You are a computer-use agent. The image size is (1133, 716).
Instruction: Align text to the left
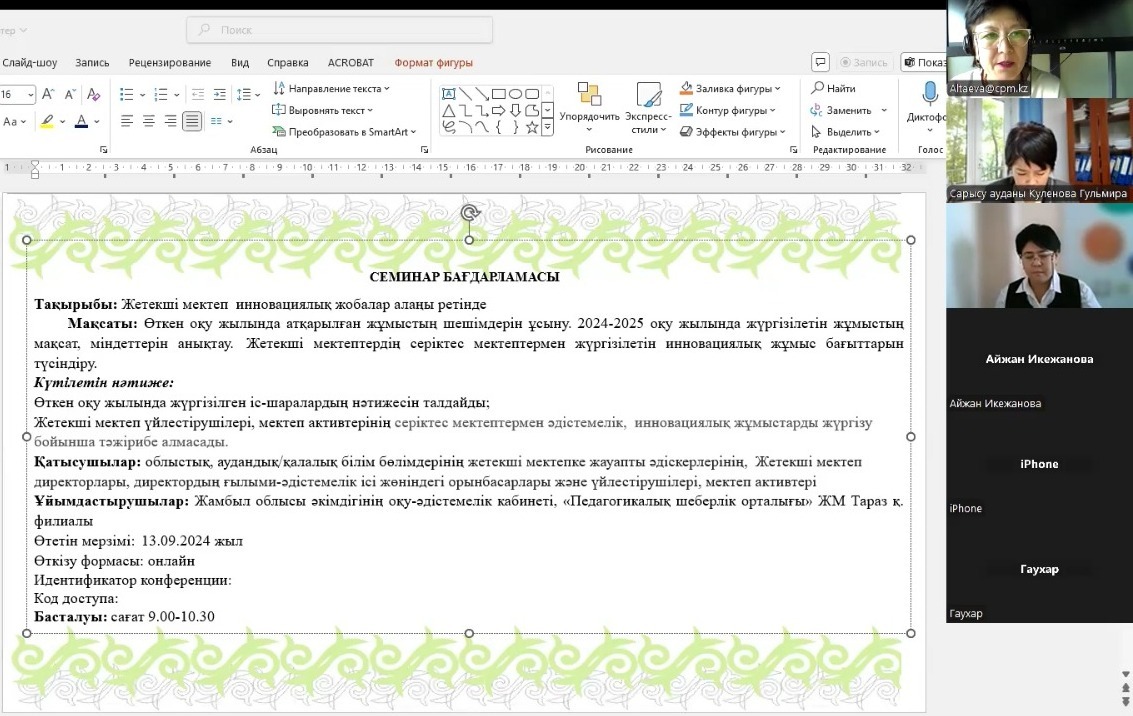coord(127,121)
